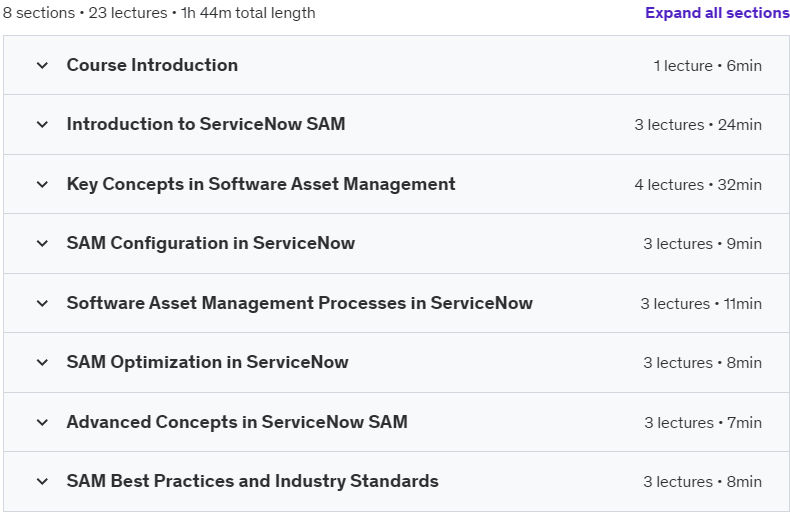Click the '3 lectures • 24min' text
790x514 pixels.
tap(698, 125)
